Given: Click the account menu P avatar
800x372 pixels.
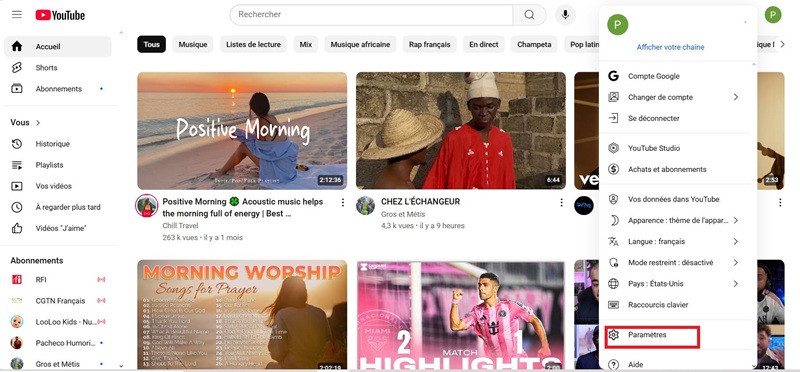Looking at the screenshot, I should [x=618, y=24].
